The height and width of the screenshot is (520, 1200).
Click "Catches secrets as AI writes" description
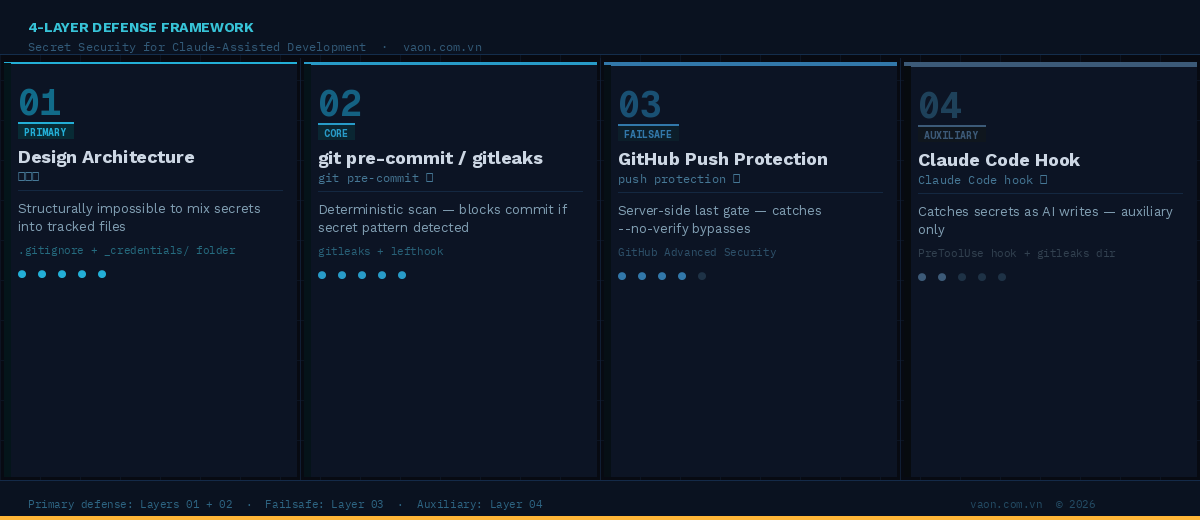coord(1045,220)
